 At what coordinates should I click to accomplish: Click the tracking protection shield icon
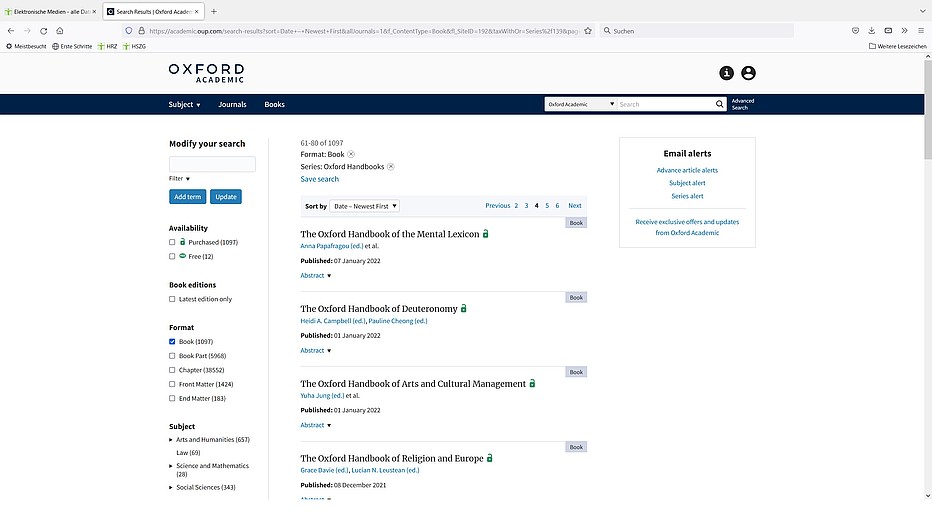pos(128,31)
